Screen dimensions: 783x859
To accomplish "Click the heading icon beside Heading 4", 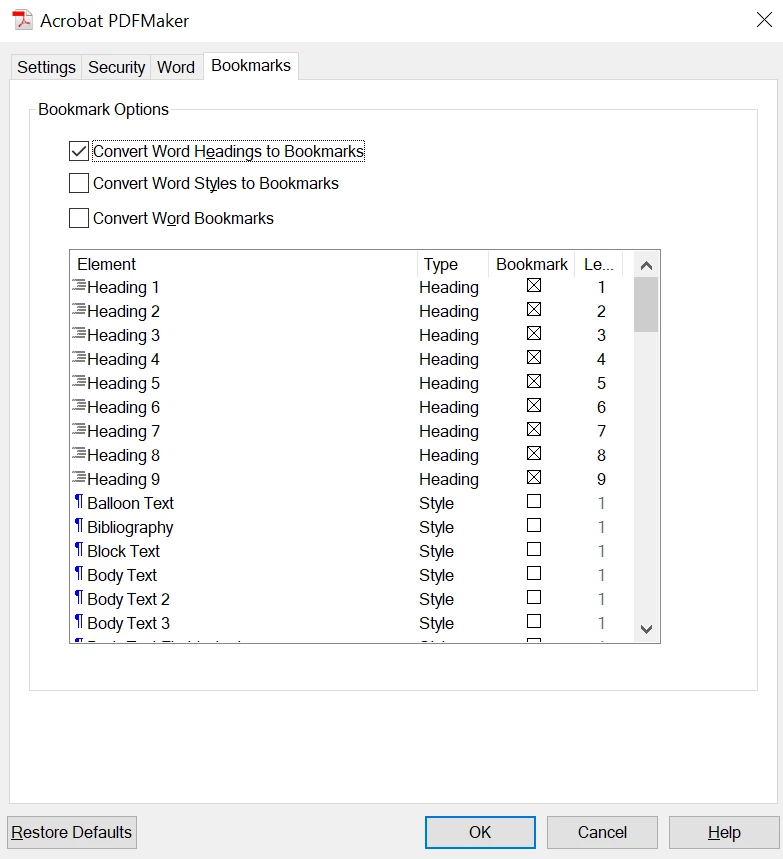I will click(x=79, y=358).
